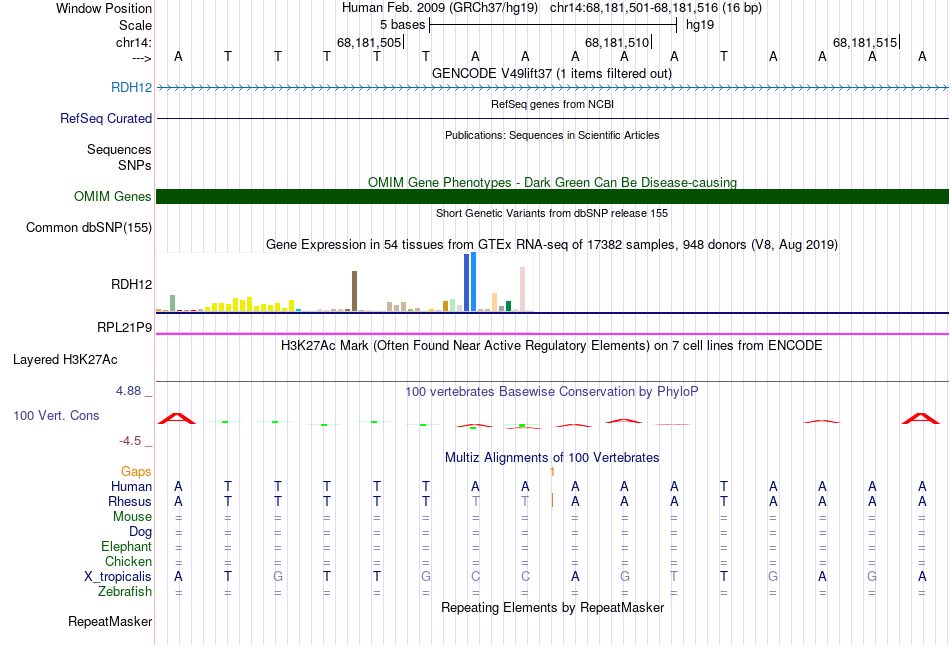Image resolution: width=950 pixels, height=645 pixels.
Task: Click the GENCODE V49lift37 track title
Action: tap(551, 73)
